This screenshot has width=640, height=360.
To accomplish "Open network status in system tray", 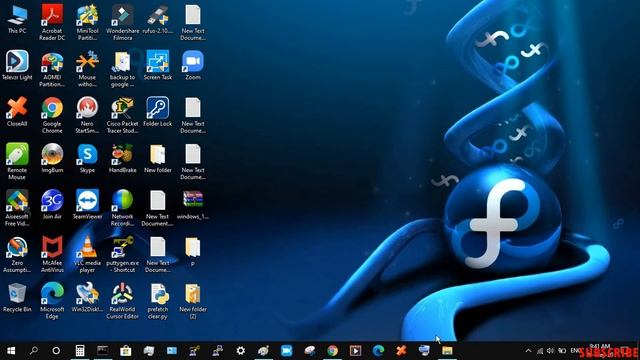I will pyautogui.click(x=540, y=351).
